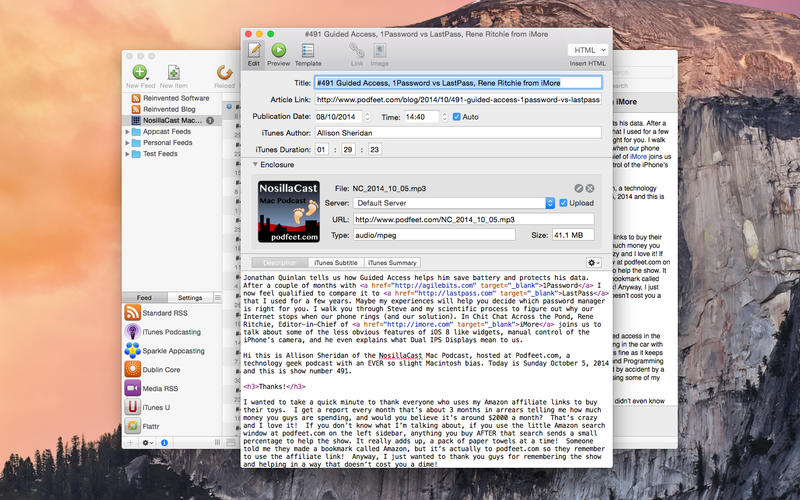This screenshot has height=500, width=800.
Task: Click the Template toolbar icon
Action: tap(308, 50)
